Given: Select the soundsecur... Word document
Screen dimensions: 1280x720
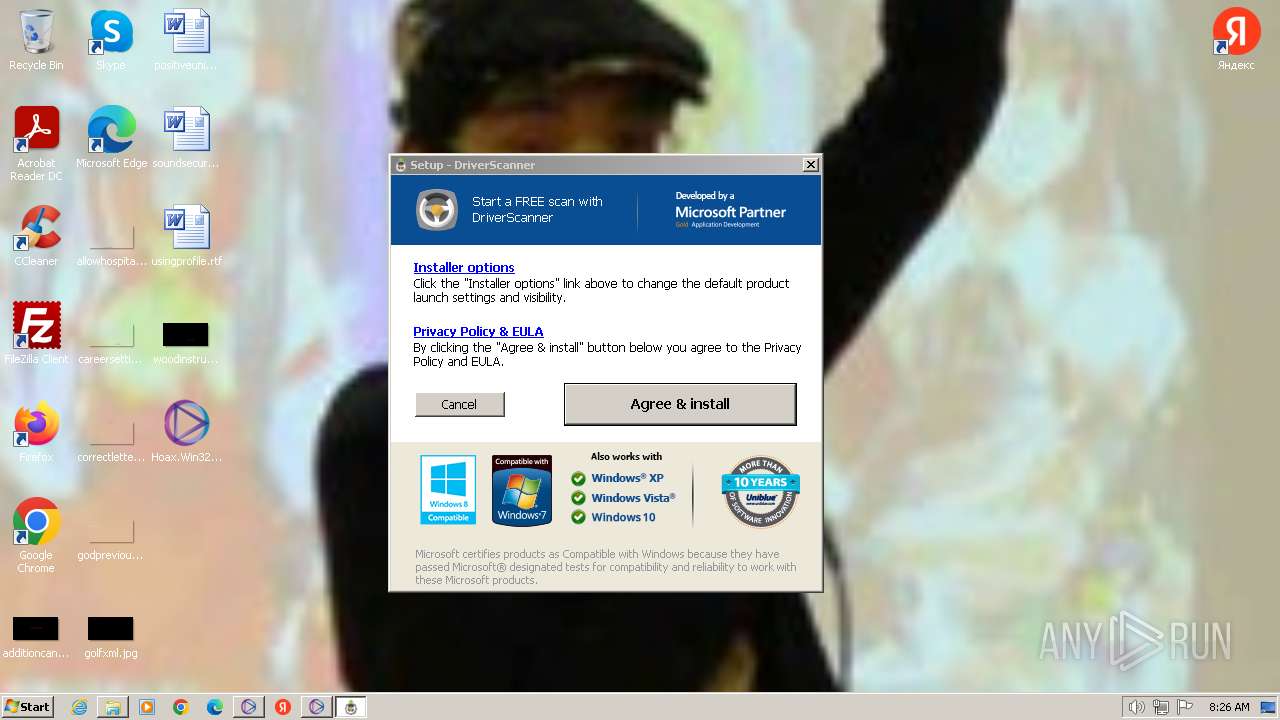Looking at the screenshot, I should tap(186, 138).
